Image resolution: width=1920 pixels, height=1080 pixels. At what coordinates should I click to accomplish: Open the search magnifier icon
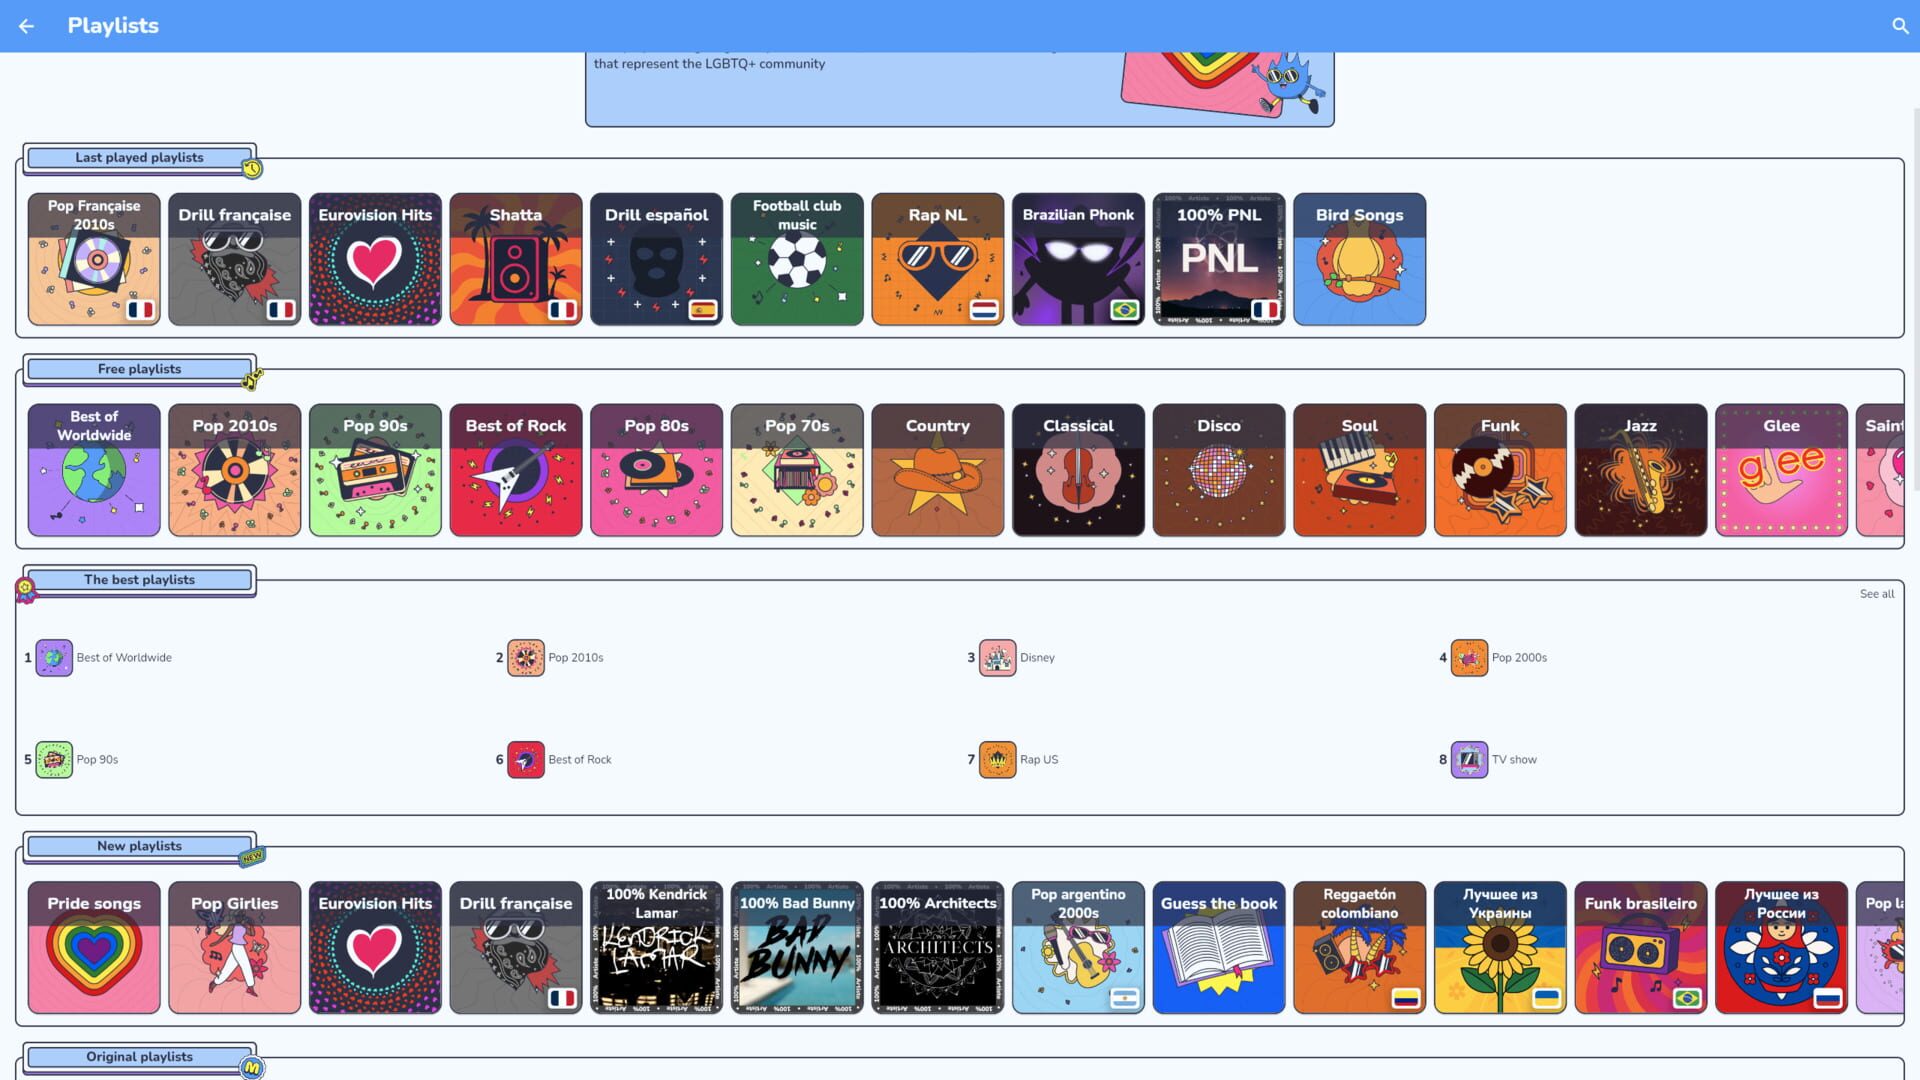coord(1900,26)
